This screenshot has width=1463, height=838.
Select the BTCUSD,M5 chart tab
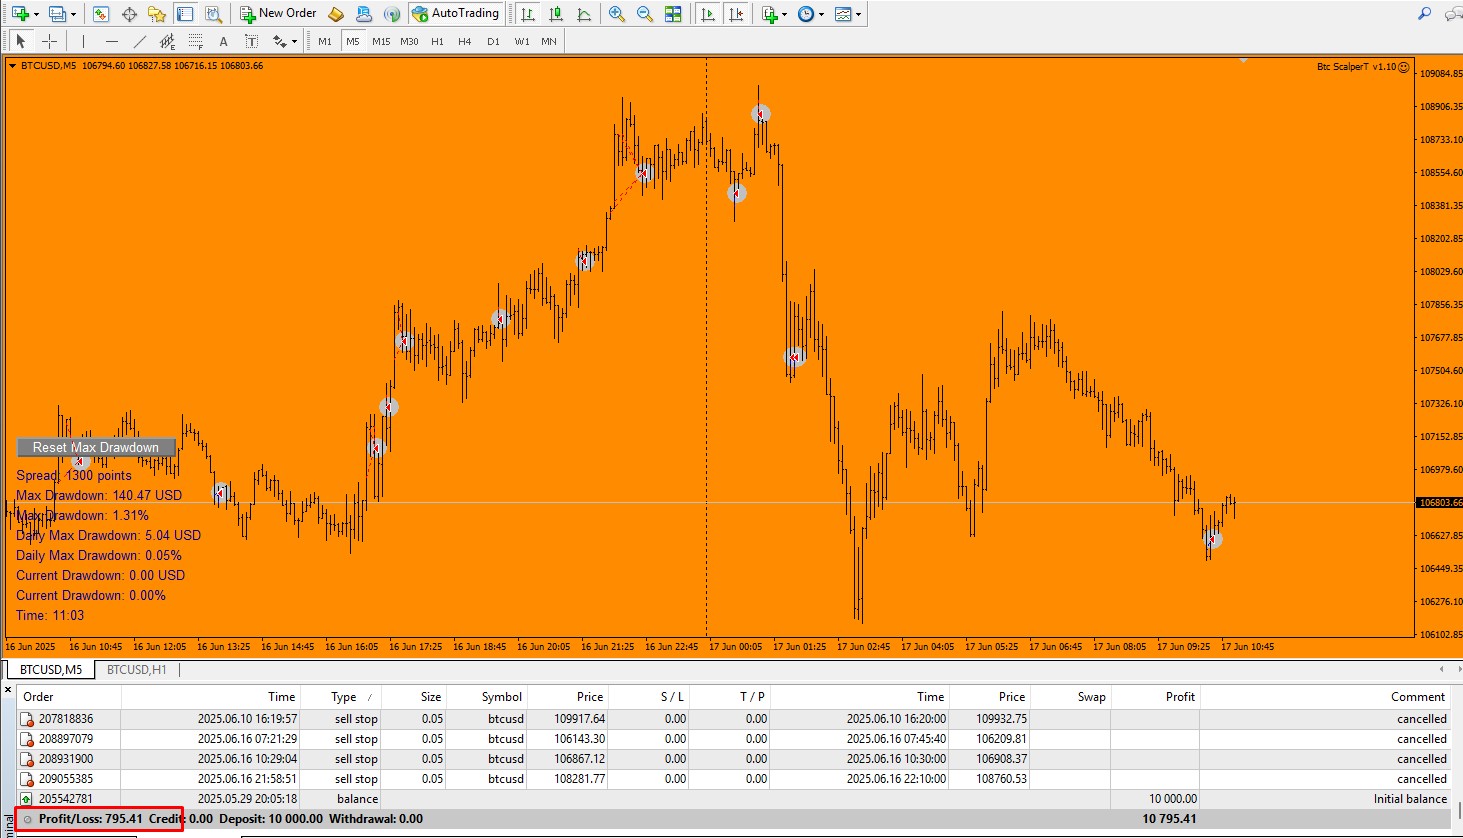coord(51,670)
